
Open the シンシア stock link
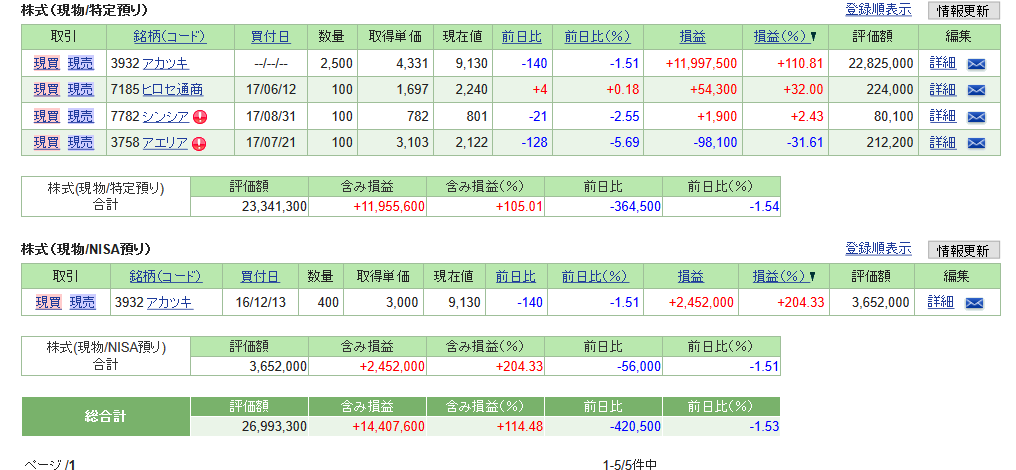(x=165, y=117)
